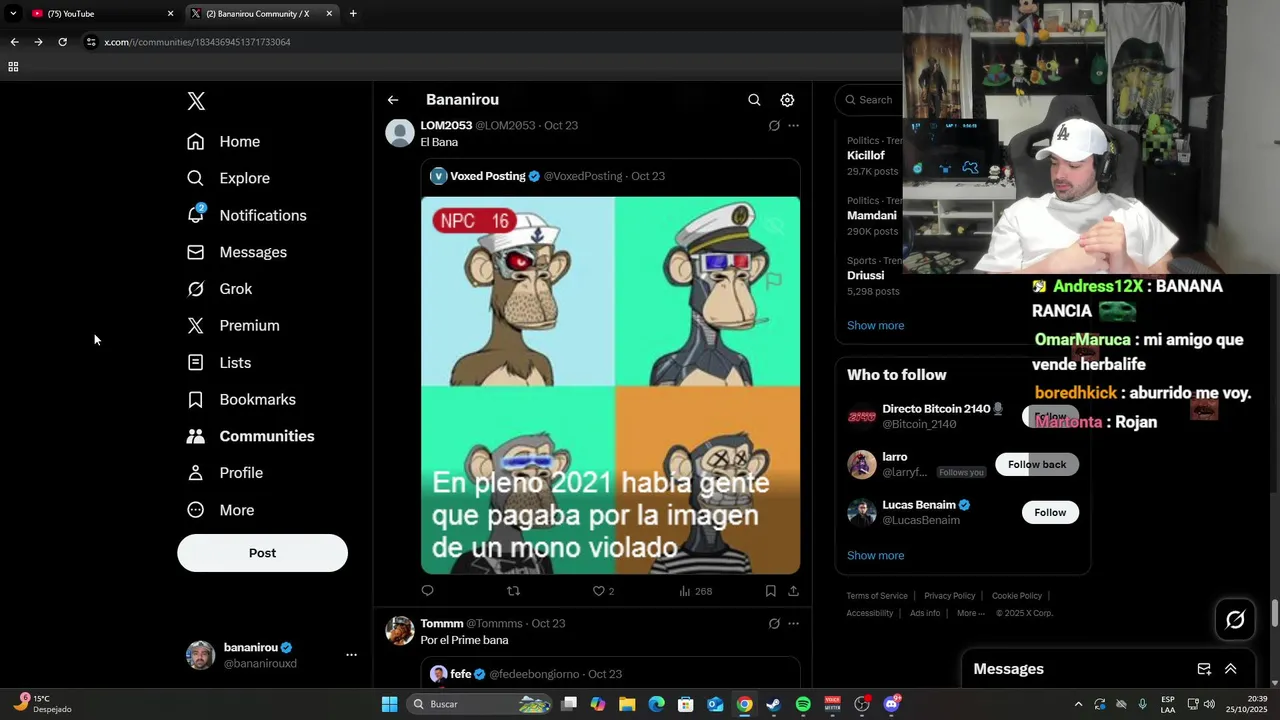This screenshot has height=720, width=1280.
Task: Reload the page
Action: pyautogui.click(x=62, y=42)
